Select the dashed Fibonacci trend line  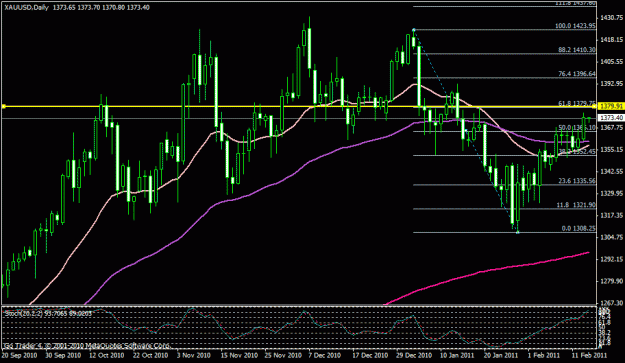[x=466, y=131]
